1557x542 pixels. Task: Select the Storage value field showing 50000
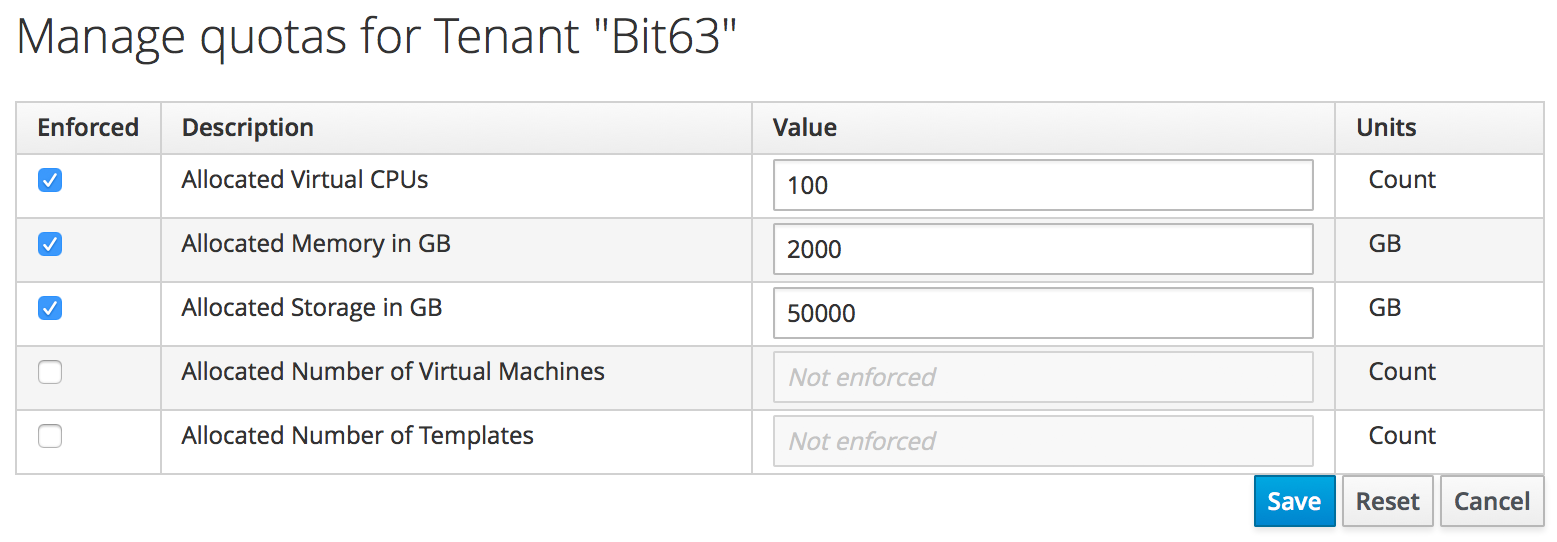point(1042,313)
